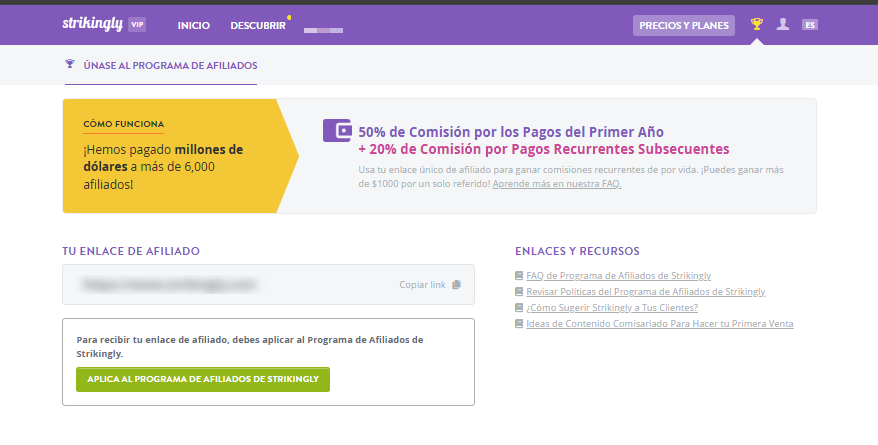Click book icon beside Ideas de Contenido

pyautogui.click(x=519, y=324)
